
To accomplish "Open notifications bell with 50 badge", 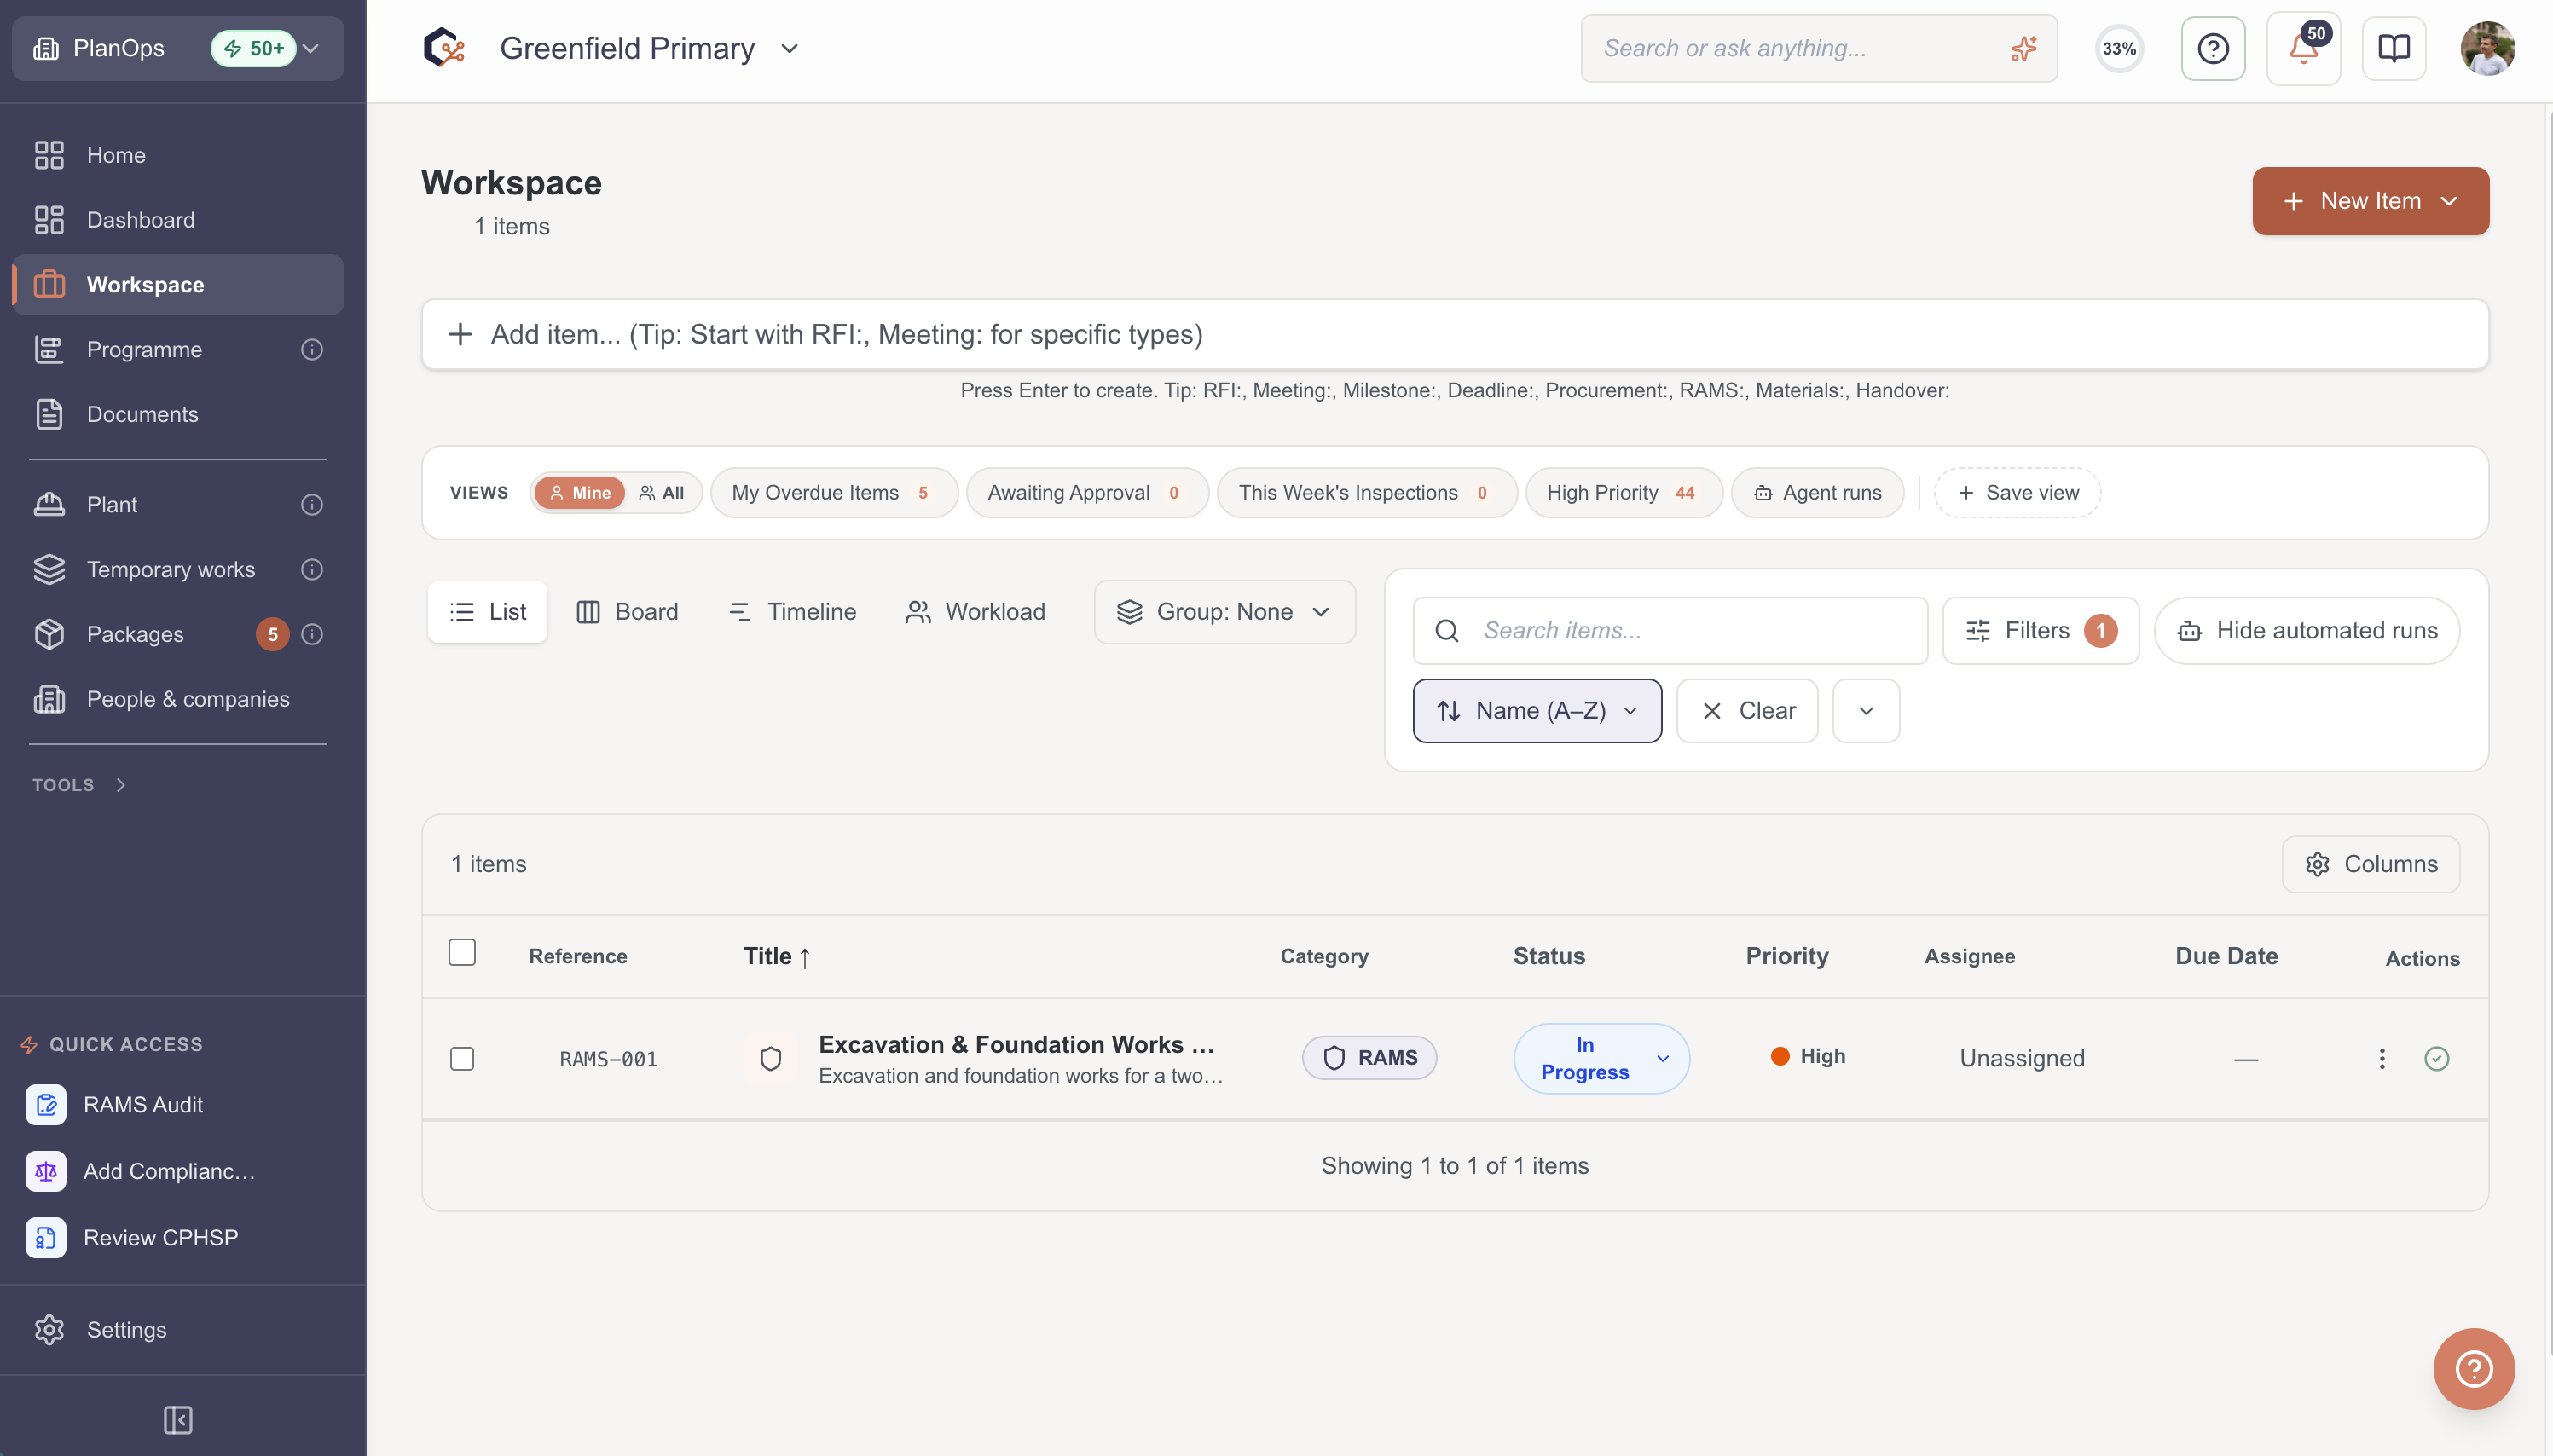I will 2303,48.
